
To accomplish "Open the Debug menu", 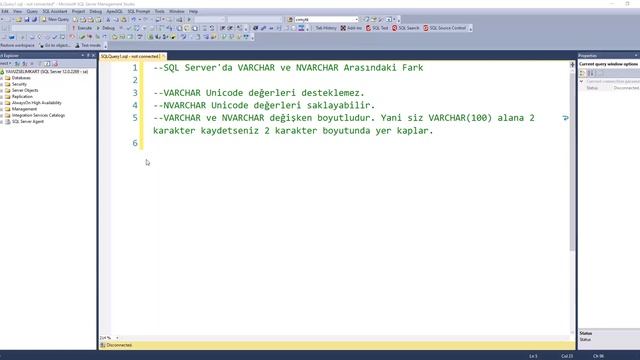I will point(96,11).
